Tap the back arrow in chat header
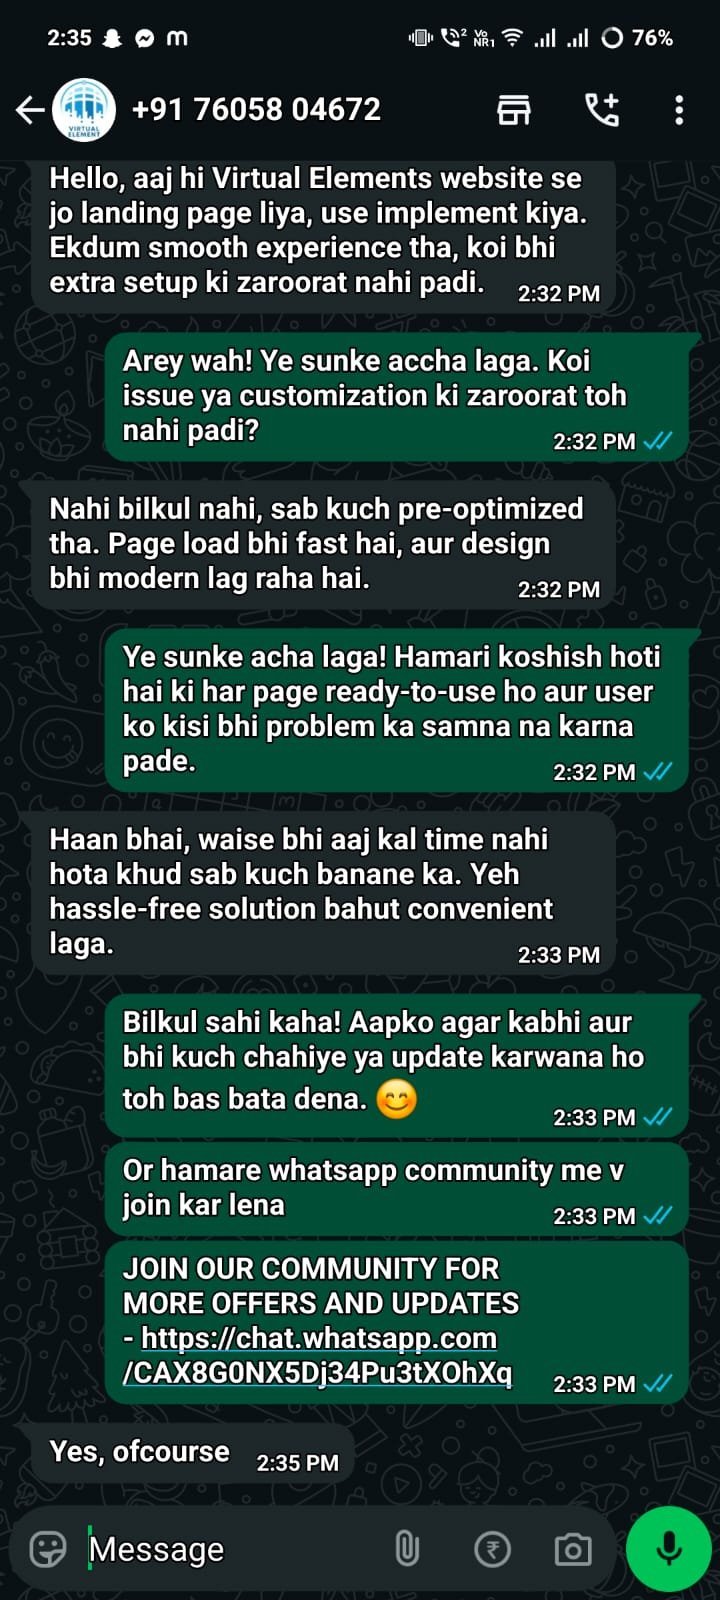 (30, 110)
